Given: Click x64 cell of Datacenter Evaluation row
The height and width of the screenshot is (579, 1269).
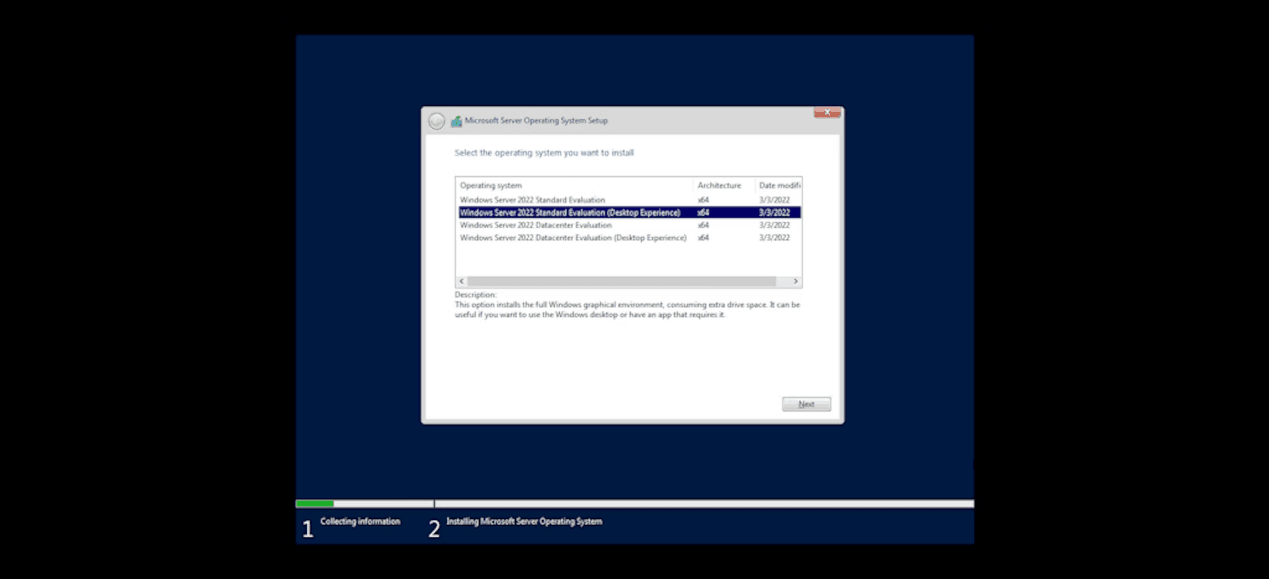Looking at the screenshot, I should click(704, 225).
